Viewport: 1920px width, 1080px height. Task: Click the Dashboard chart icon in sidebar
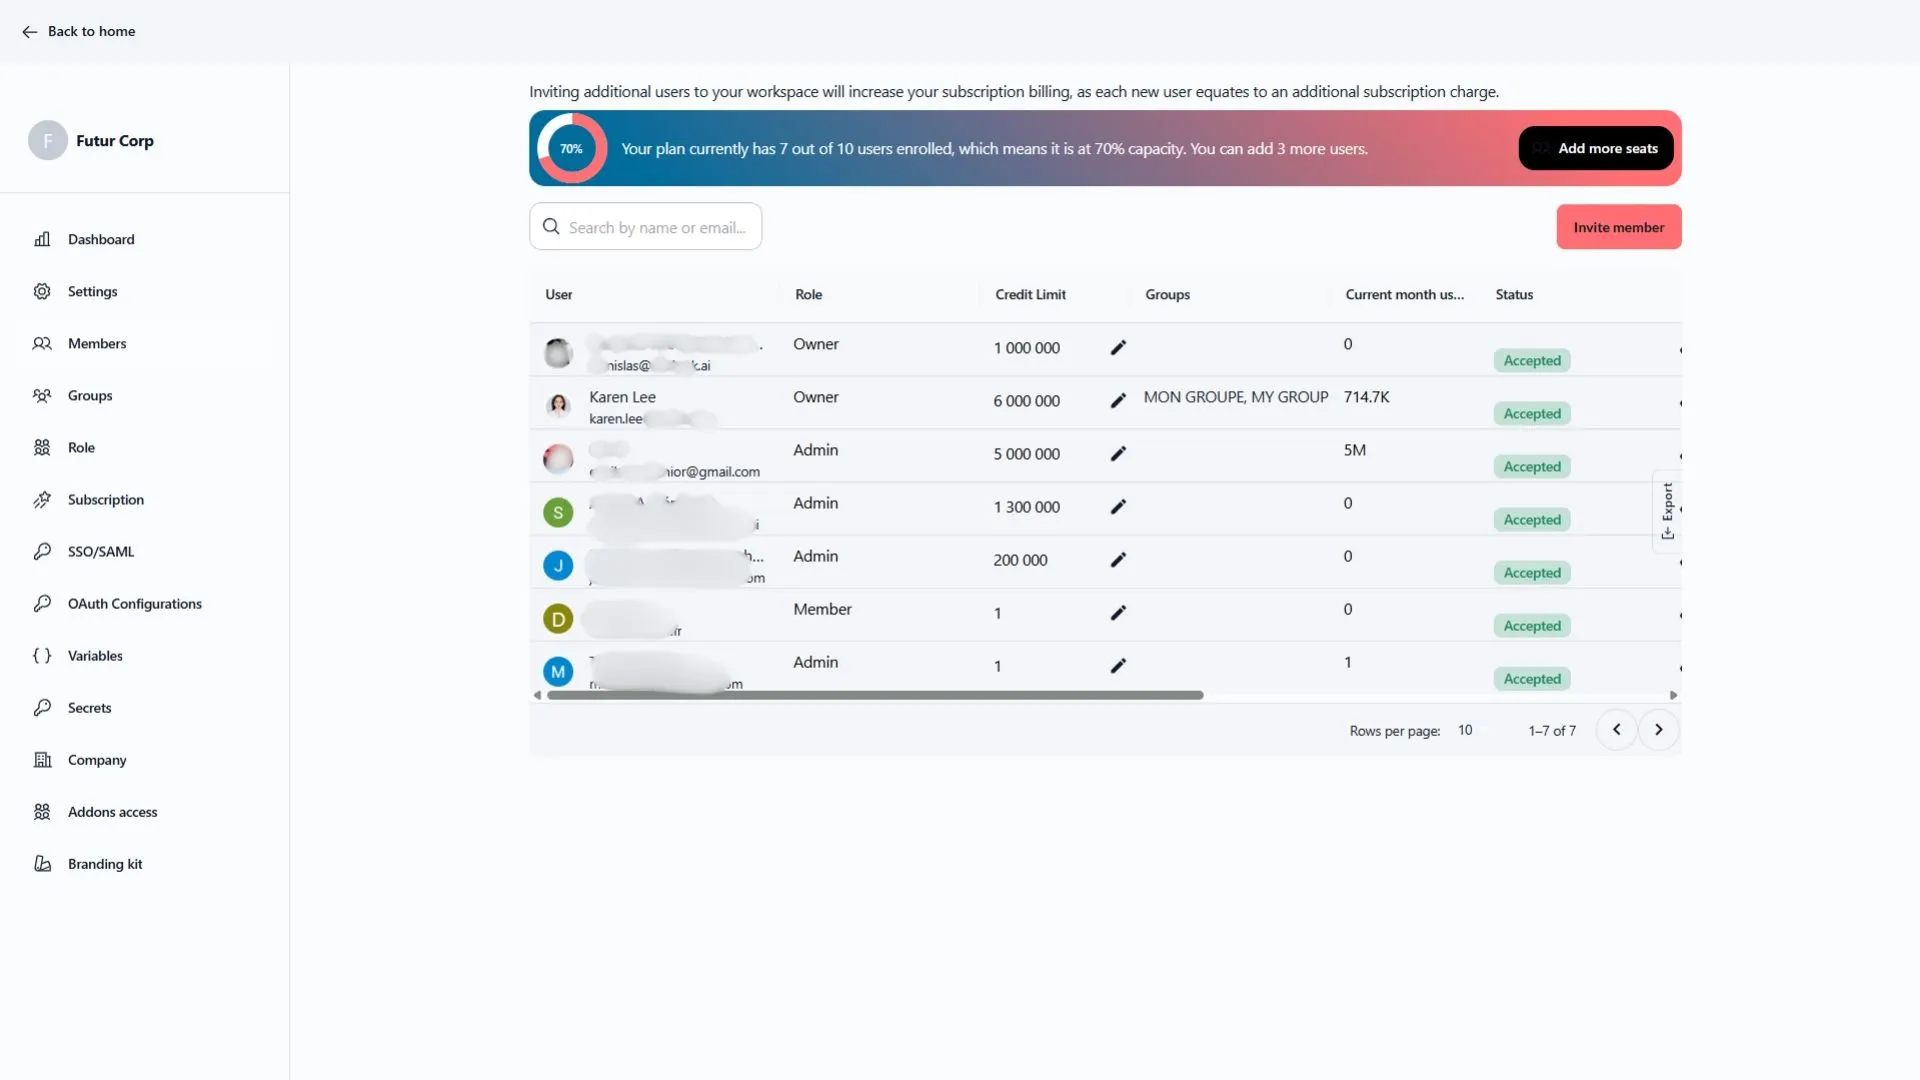(42, 239)
